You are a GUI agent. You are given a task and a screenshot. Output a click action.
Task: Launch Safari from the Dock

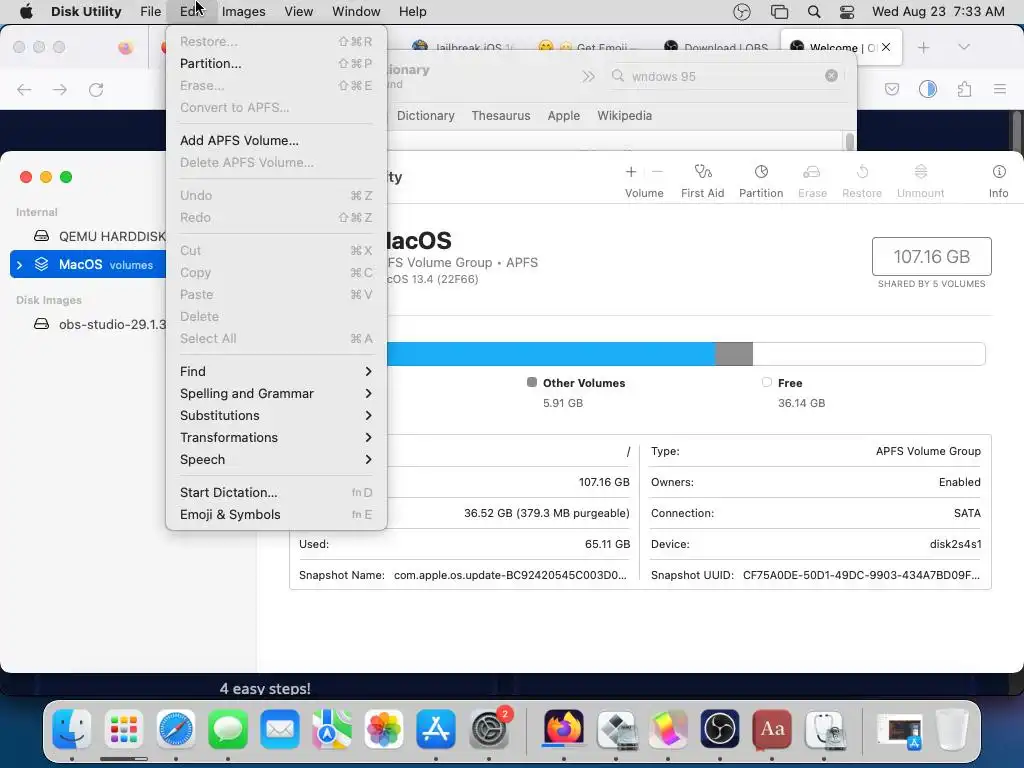176,729
